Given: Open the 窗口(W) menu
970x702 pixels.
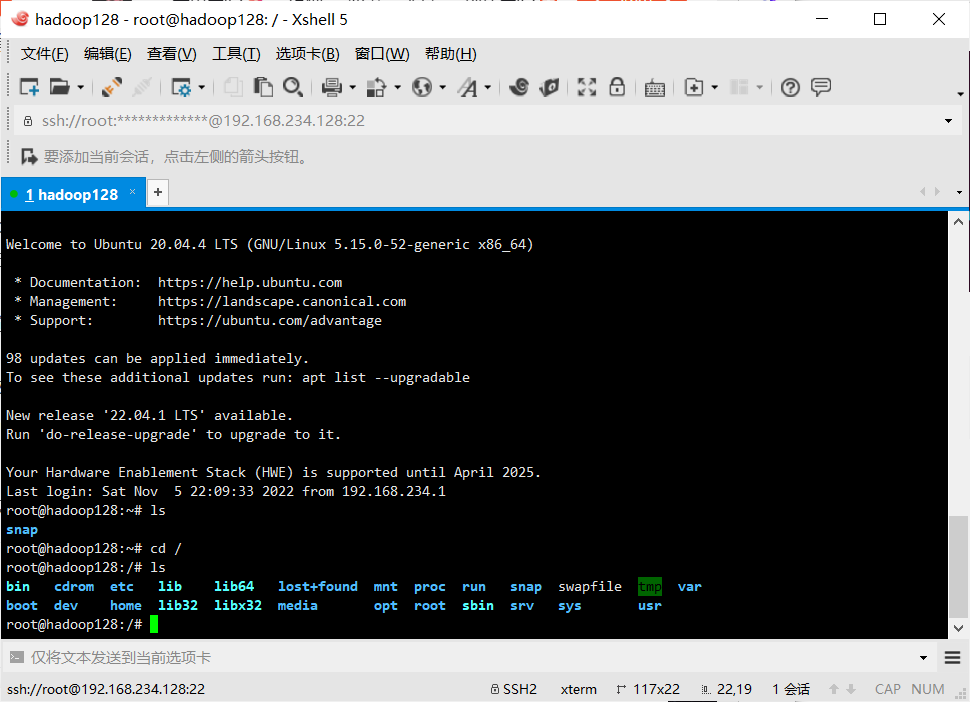Looking at the screenshot, I should tap(382, 54).
